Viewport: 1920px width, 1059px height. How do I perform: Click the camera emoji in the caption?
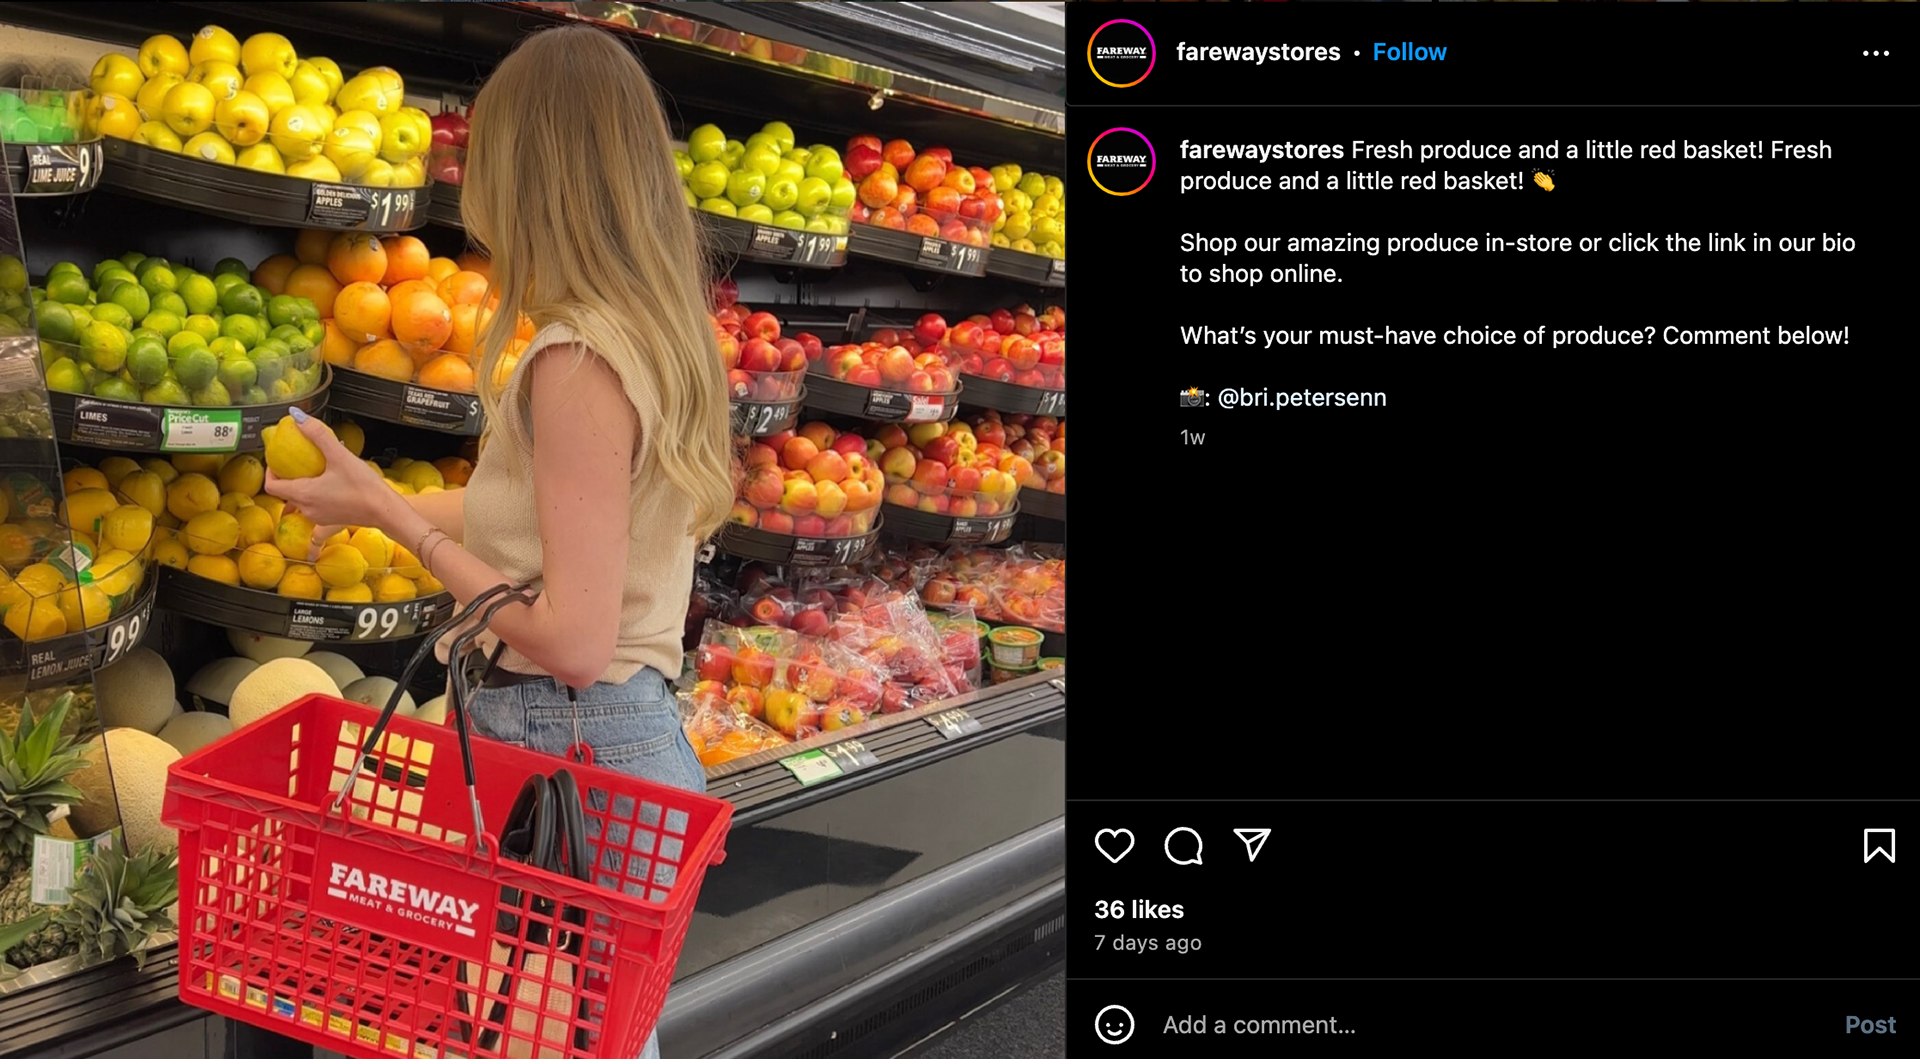[x=1193, y=397]
